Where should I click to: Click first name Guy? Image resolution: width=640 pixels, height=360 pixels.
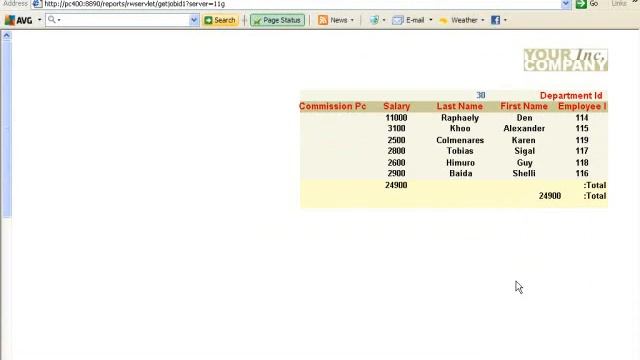tap(524, 163)
